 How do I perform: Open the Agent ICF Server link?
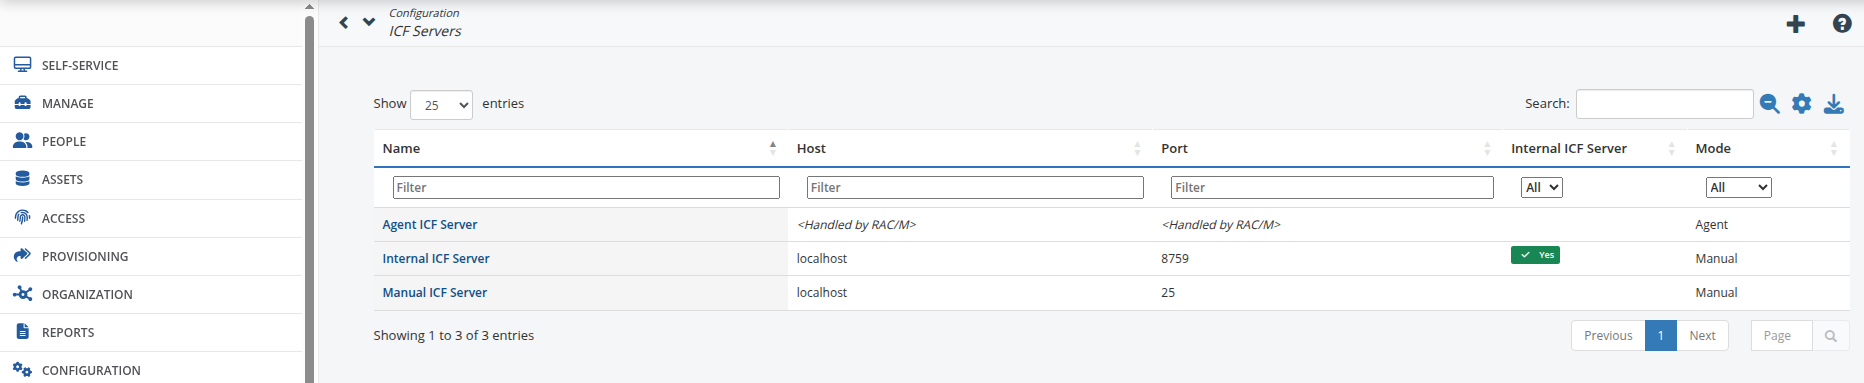[x=430, y=225]
